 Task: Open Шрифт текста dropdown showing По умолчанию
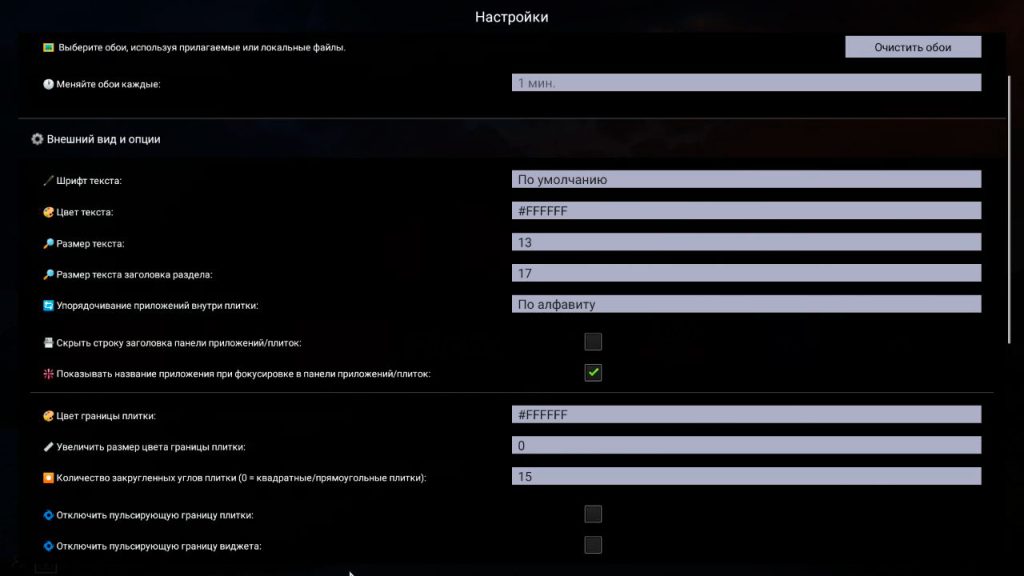tap(746, 179)
